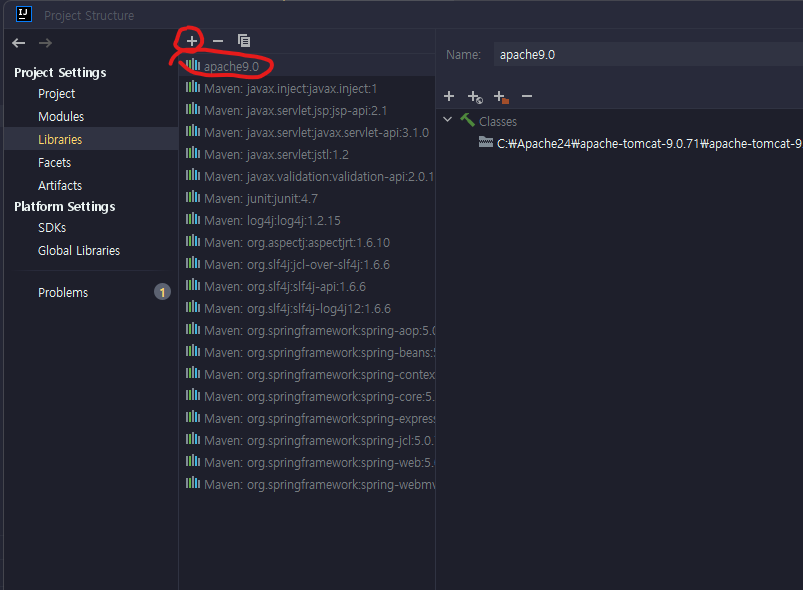The height and width of the screenshot is (590, 803).
Task: Add a new project library
Action: click(192, 41)
